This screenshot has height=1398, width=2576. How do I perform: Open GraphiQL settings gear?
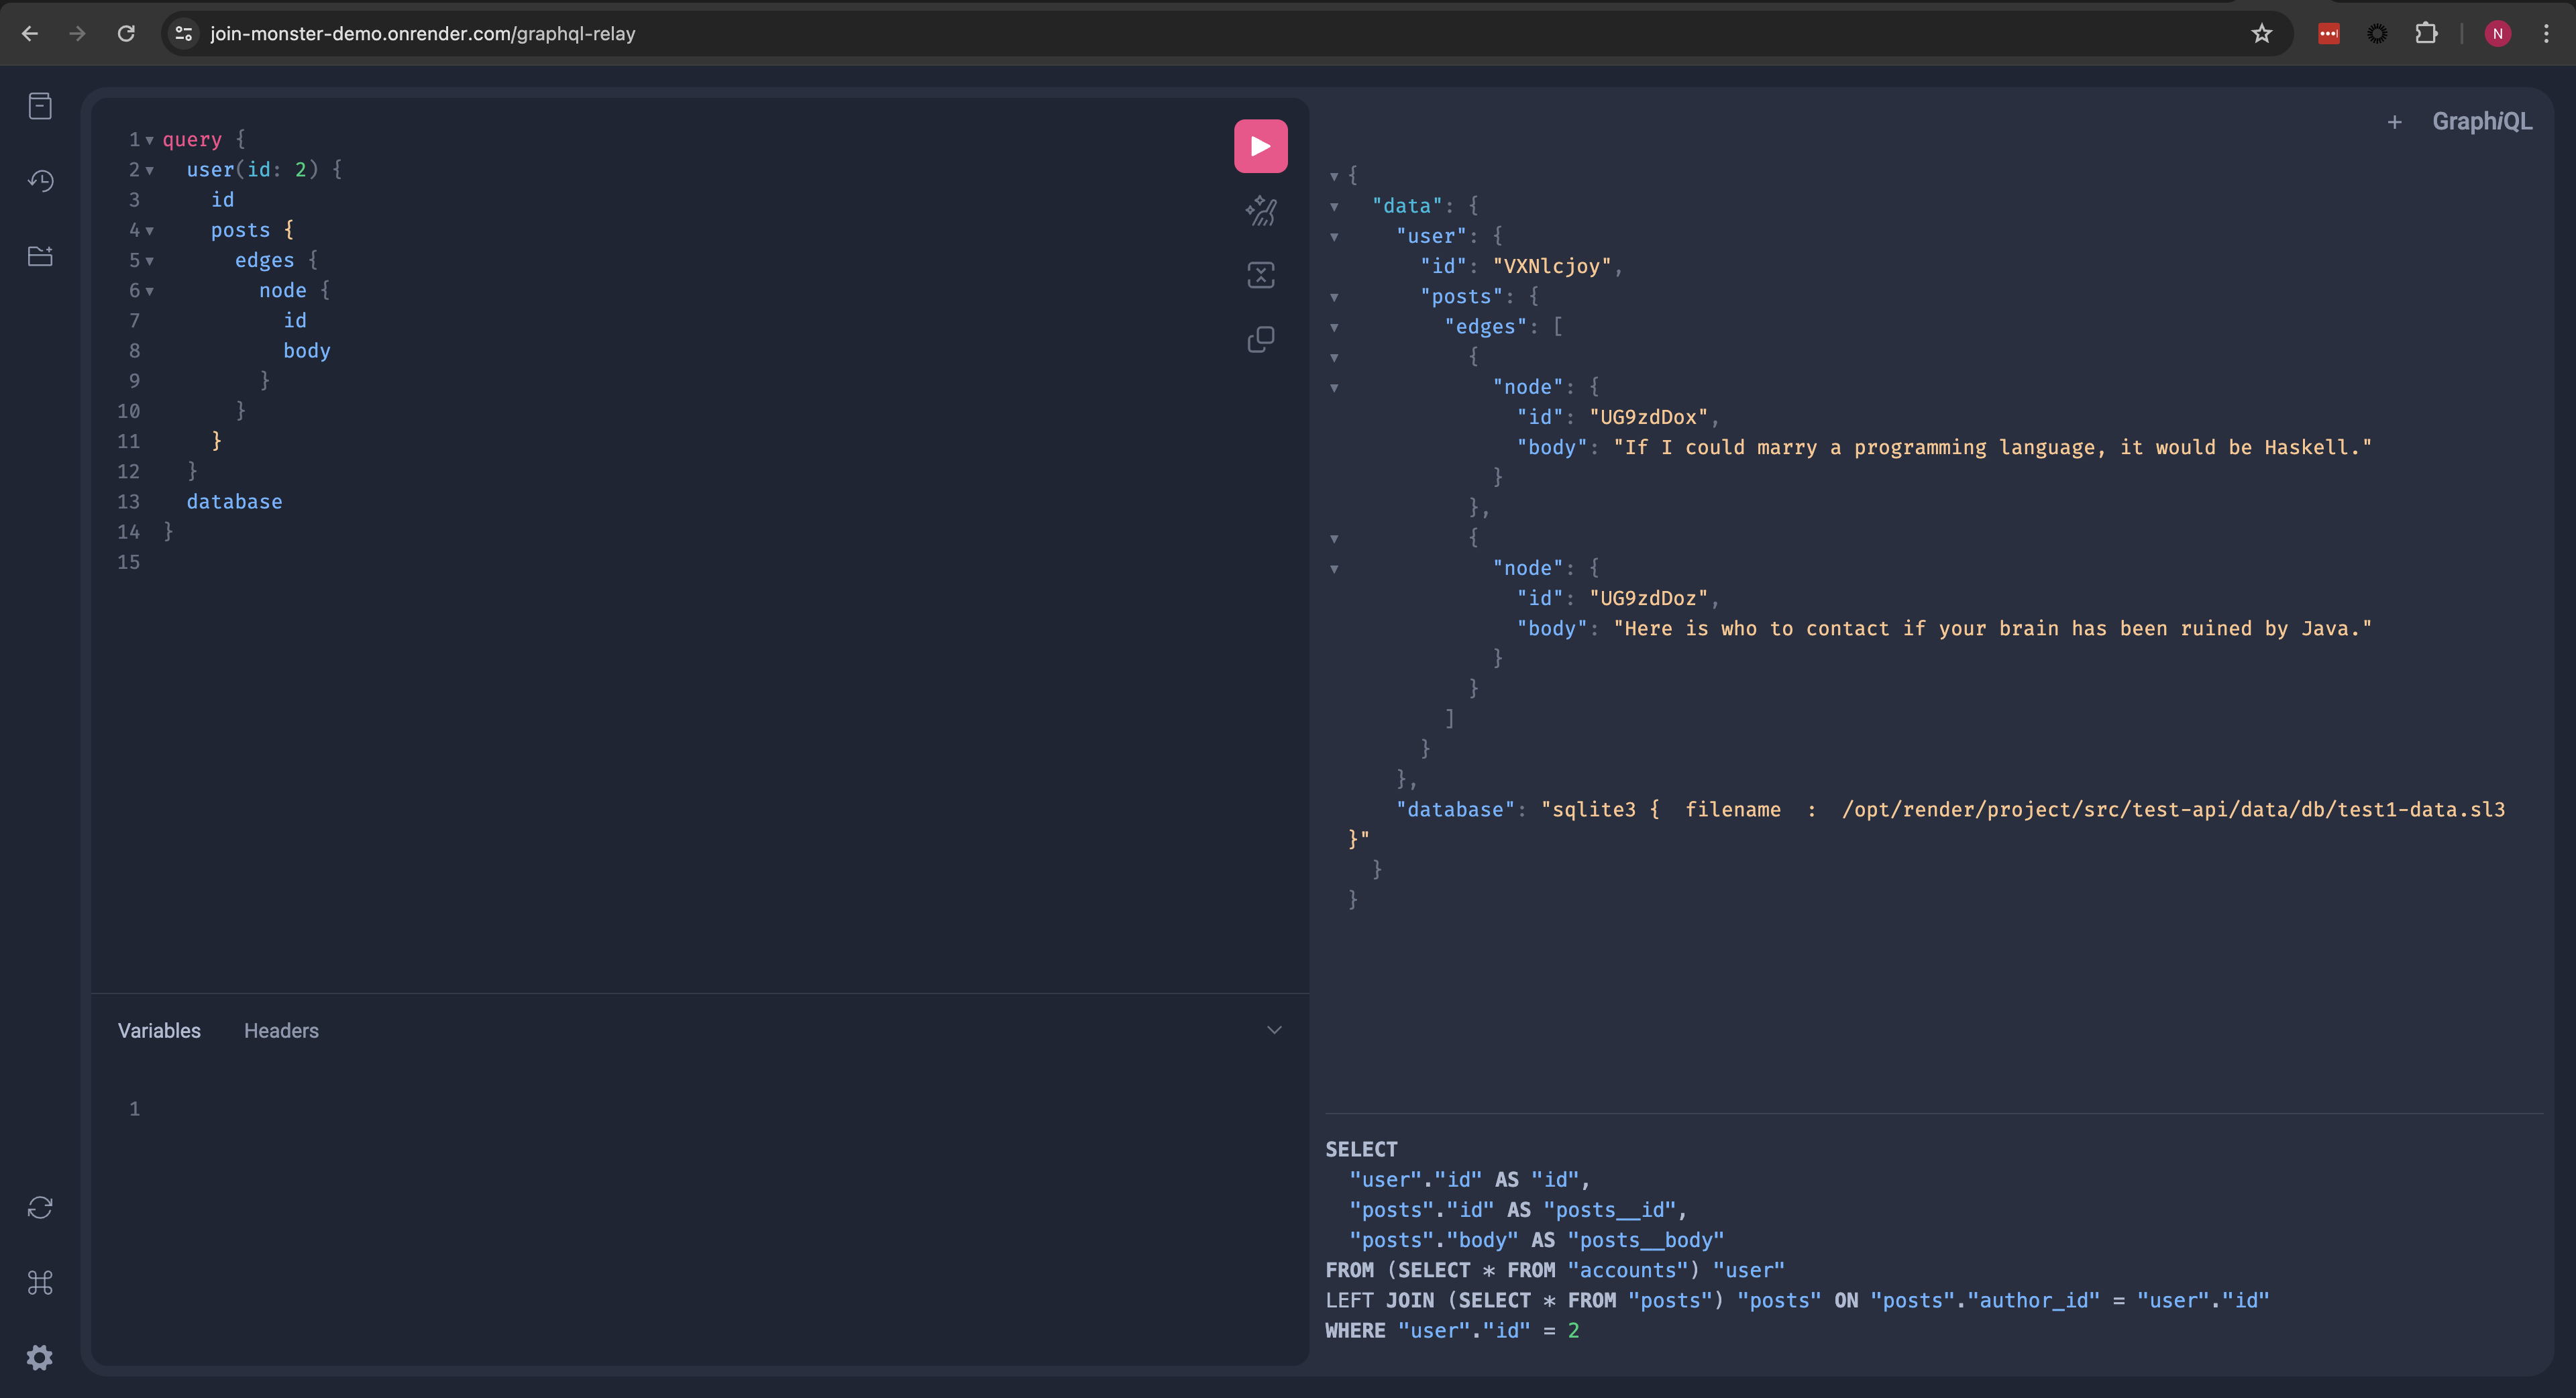point(40,1357)
